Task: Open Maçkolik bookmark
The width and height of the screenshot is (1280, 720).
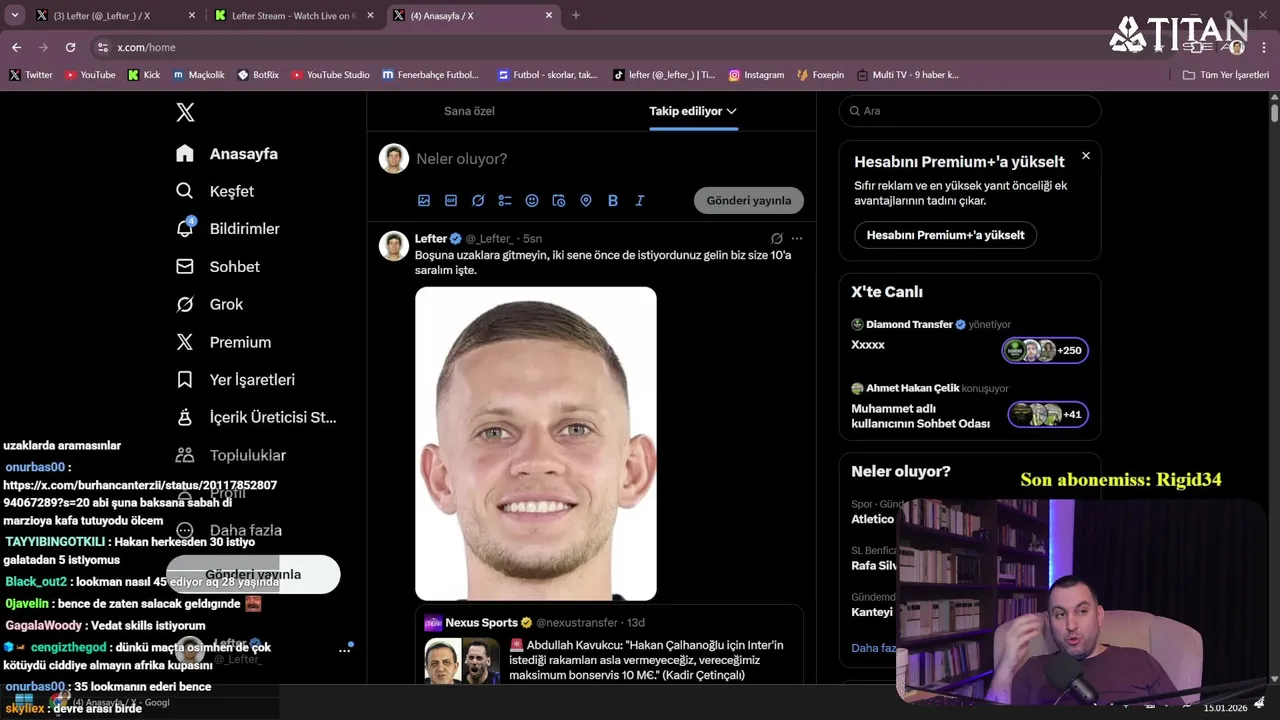Action: (199, 75)
